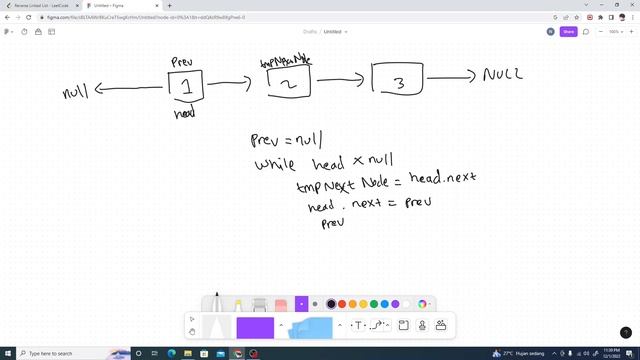
Task: Open the custom color wheel picker
Action: [x=422, y=304]
